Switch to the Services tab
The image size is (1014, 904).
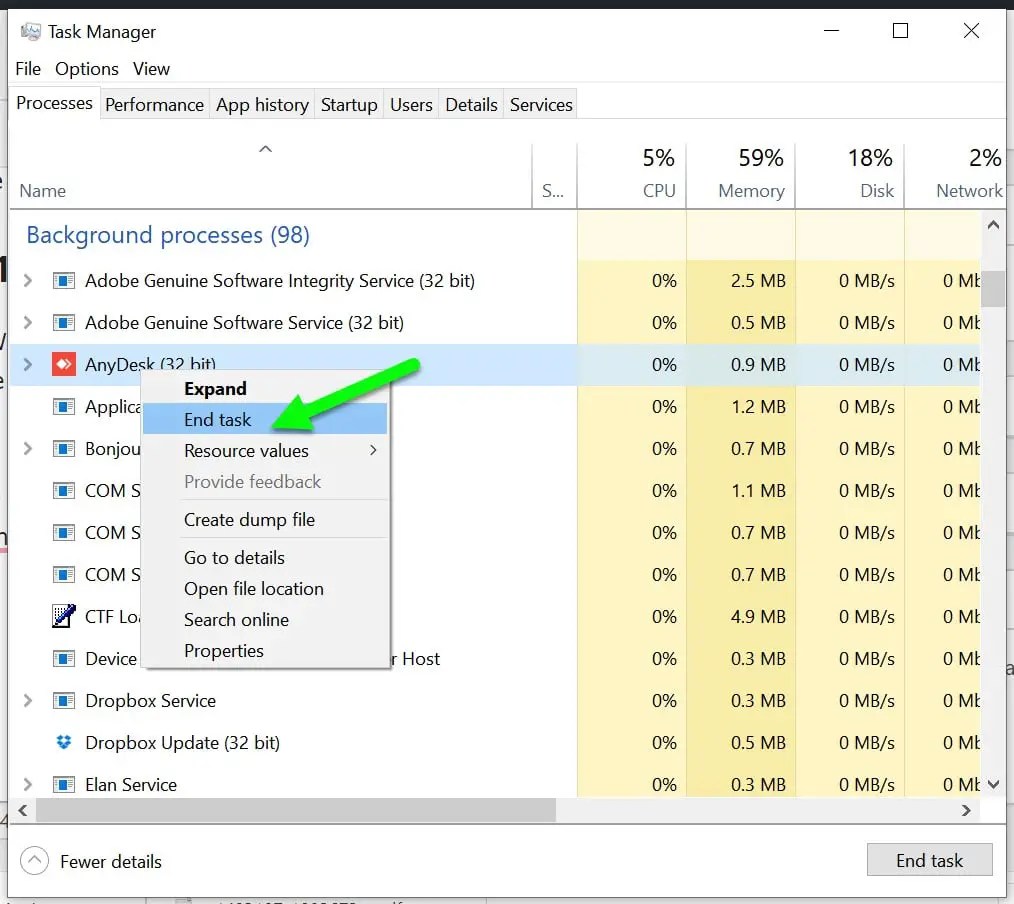(x=540, y=104)
